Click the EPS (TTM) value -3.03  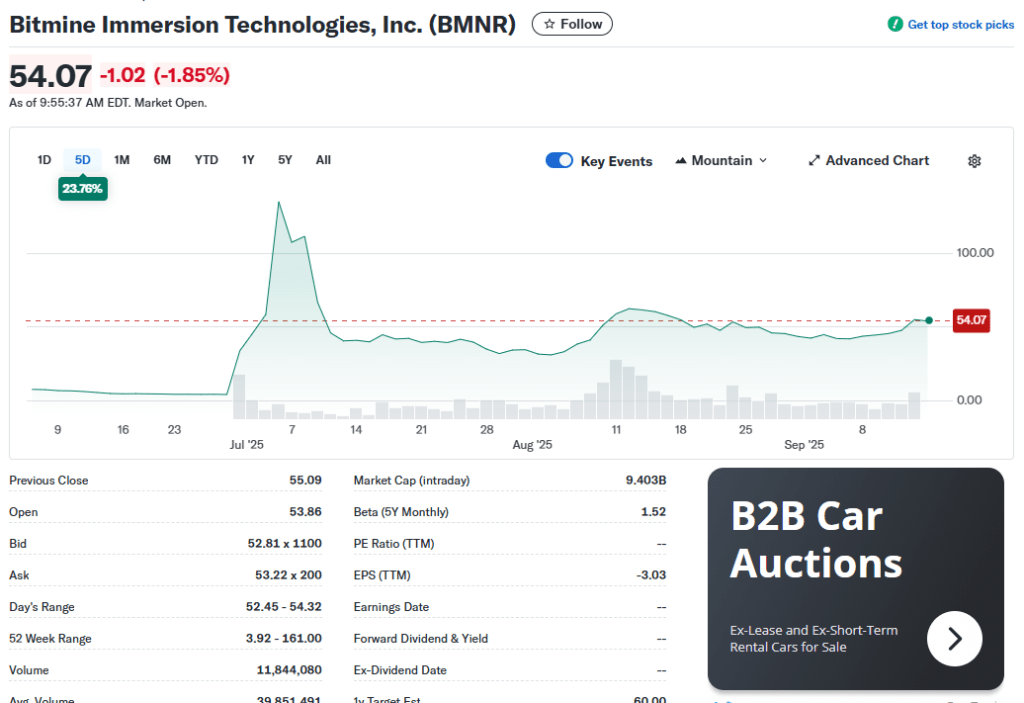click(650, 575)
